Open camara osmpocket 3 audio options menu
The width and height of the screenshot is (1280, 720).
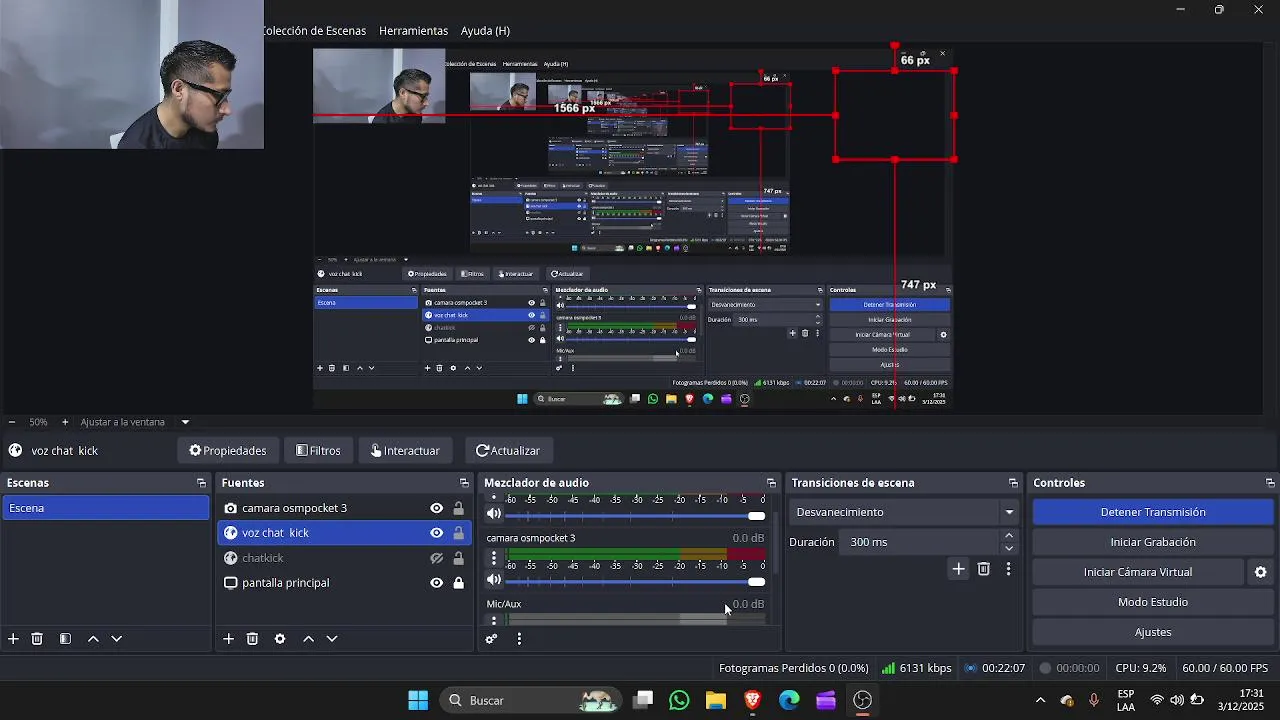493,558
